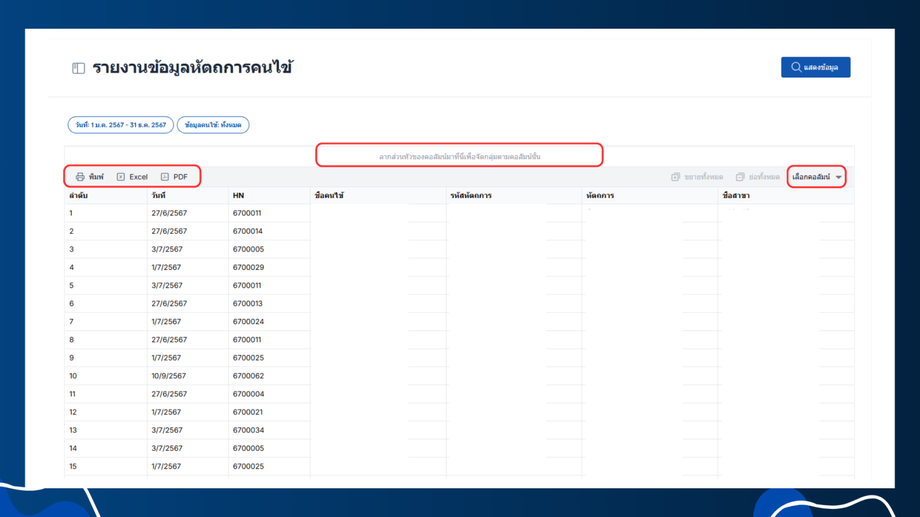This screenshot has height=517, width=920.
Task: Sort by the วันที่ column header
Action: [x=188, y=195]
